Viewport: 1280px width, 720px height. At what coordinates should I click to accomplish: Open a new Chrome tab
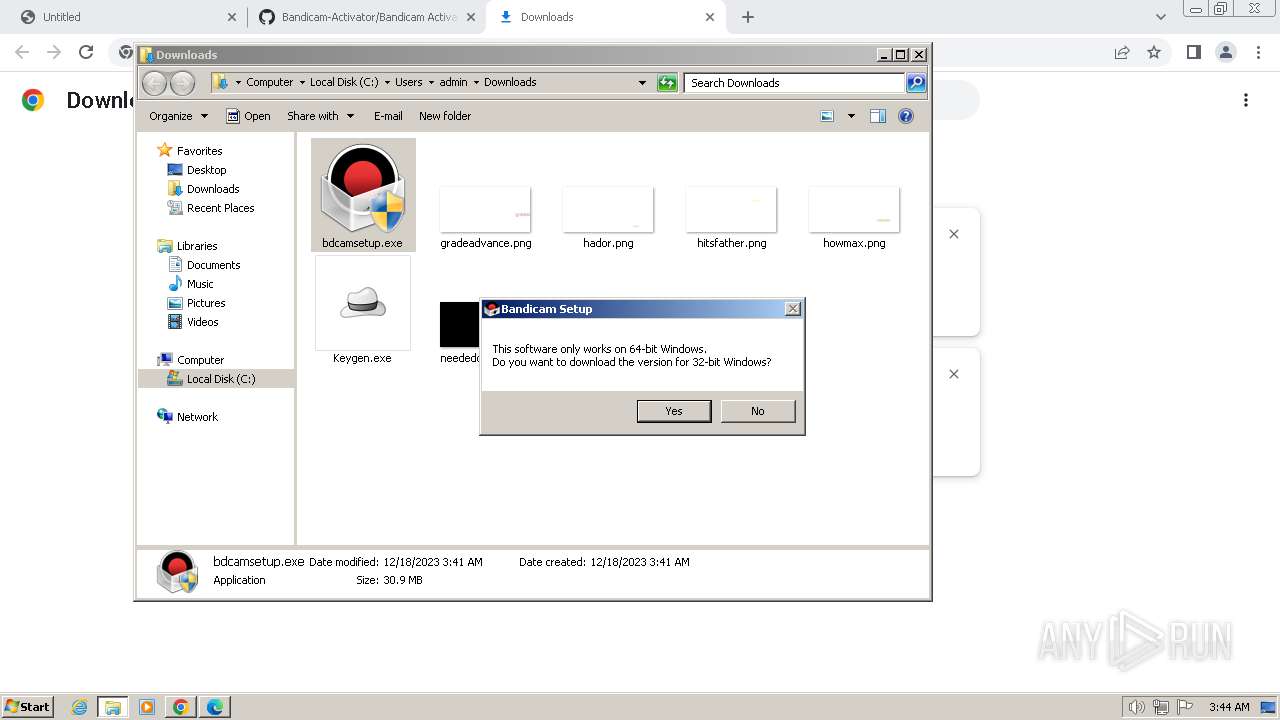747,17
